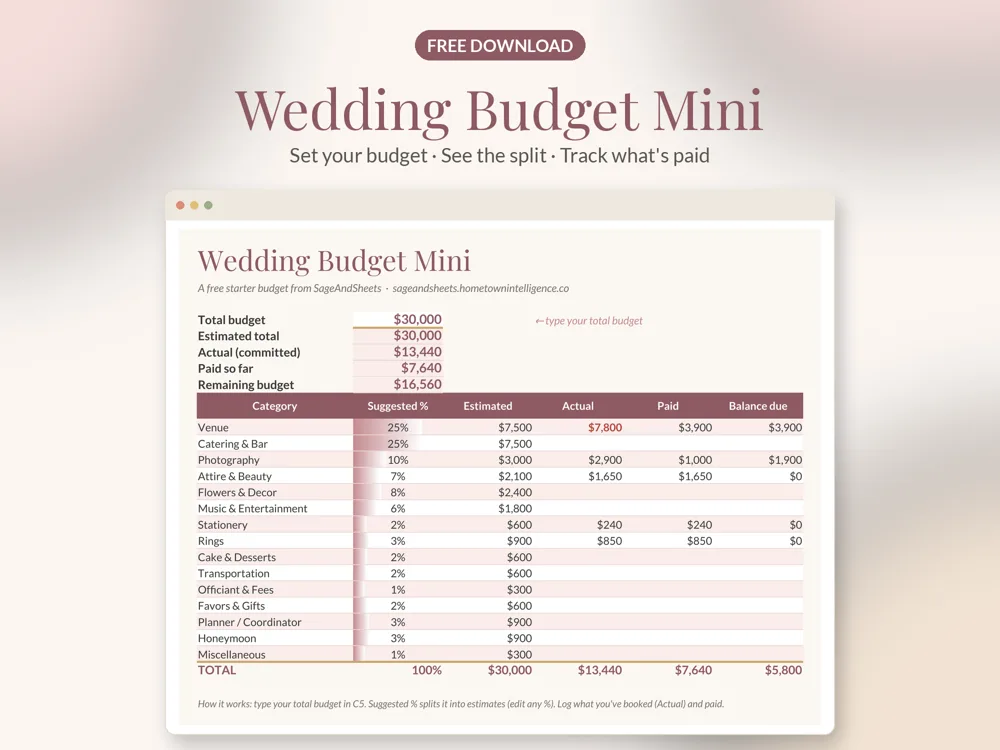Viewport: 1000px width, 750px height.
Task: Click the green window dot
Action: point(209,205)
